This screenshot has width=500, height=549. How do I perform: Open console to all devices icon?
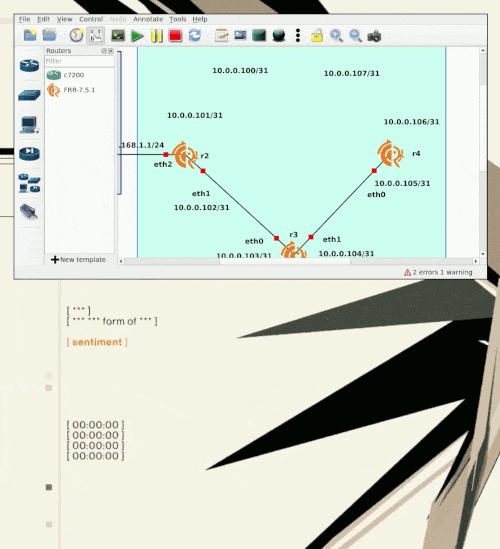tap(118, 36)
